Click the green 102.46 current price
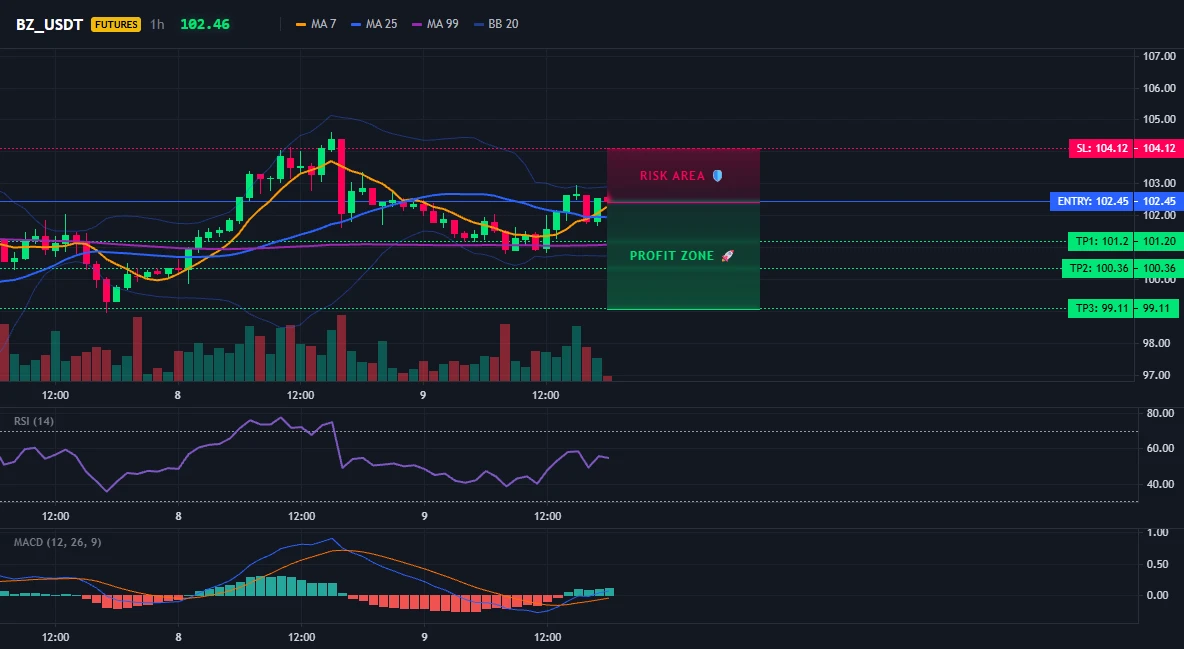The image size is (1184, 649). [205, 24]
